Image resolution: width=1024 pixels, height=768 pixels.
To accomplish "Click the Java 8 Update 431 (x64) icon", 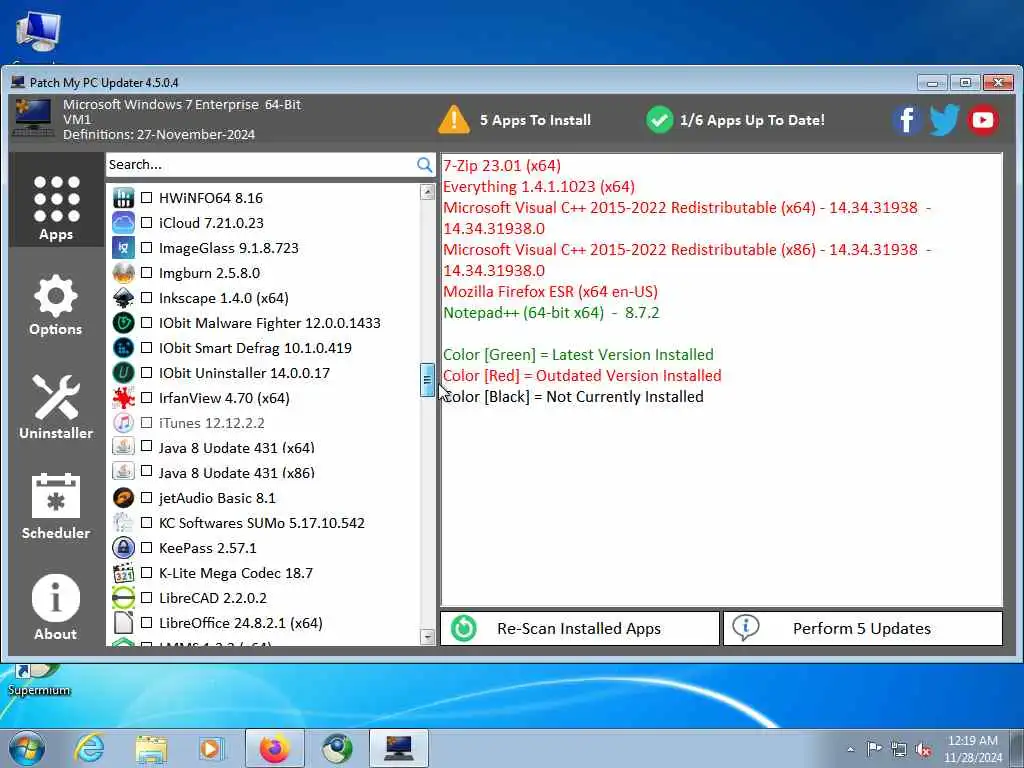I will [x=123, y=447].
